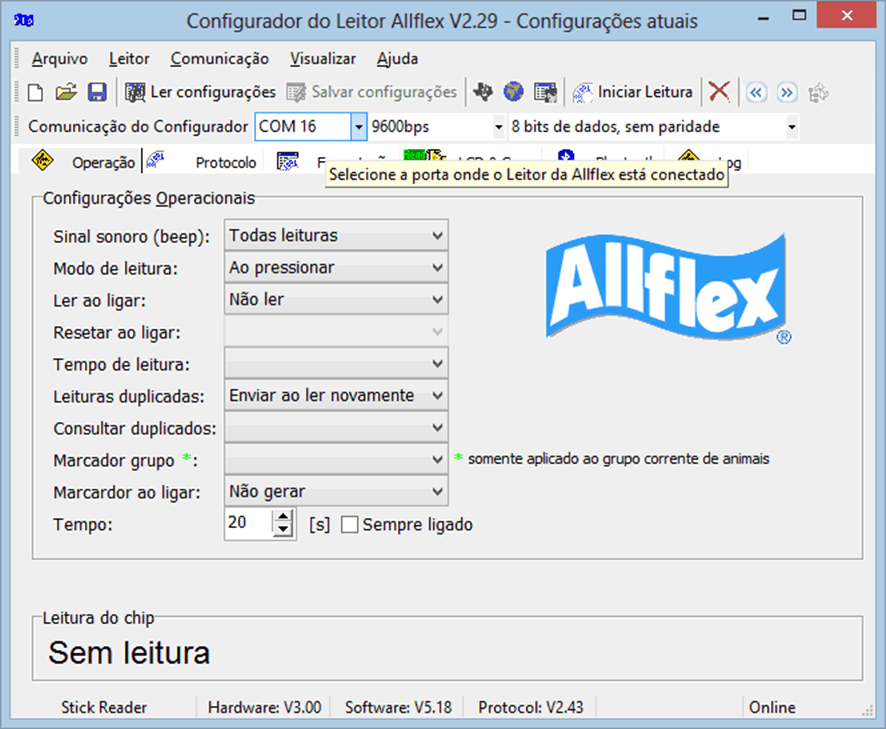The image size is (886, 729).
Task: Click Protocol: V2.43 in the status bar
Action: 531,708
